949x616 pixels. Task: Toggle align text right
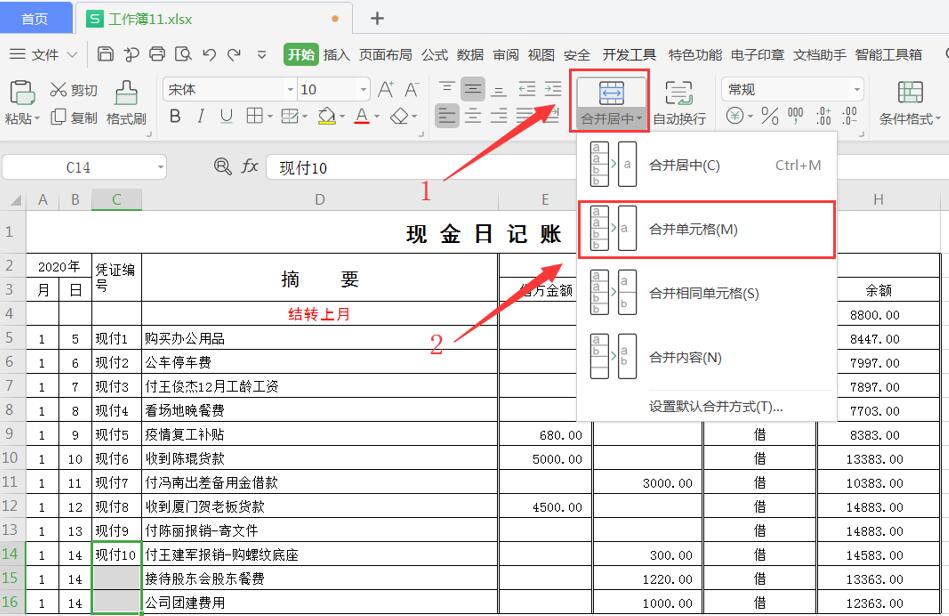pos(499,116)
